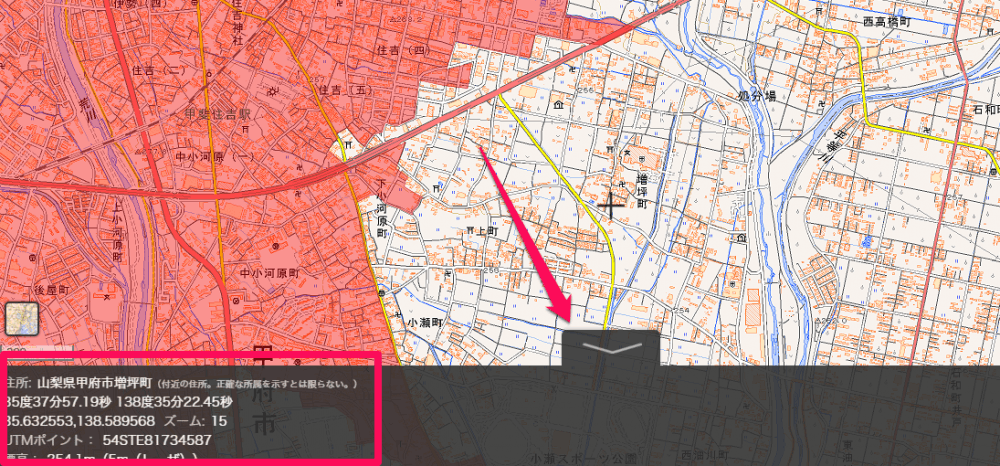Click the 増坪町 label on the map

(x=642, y=190)
